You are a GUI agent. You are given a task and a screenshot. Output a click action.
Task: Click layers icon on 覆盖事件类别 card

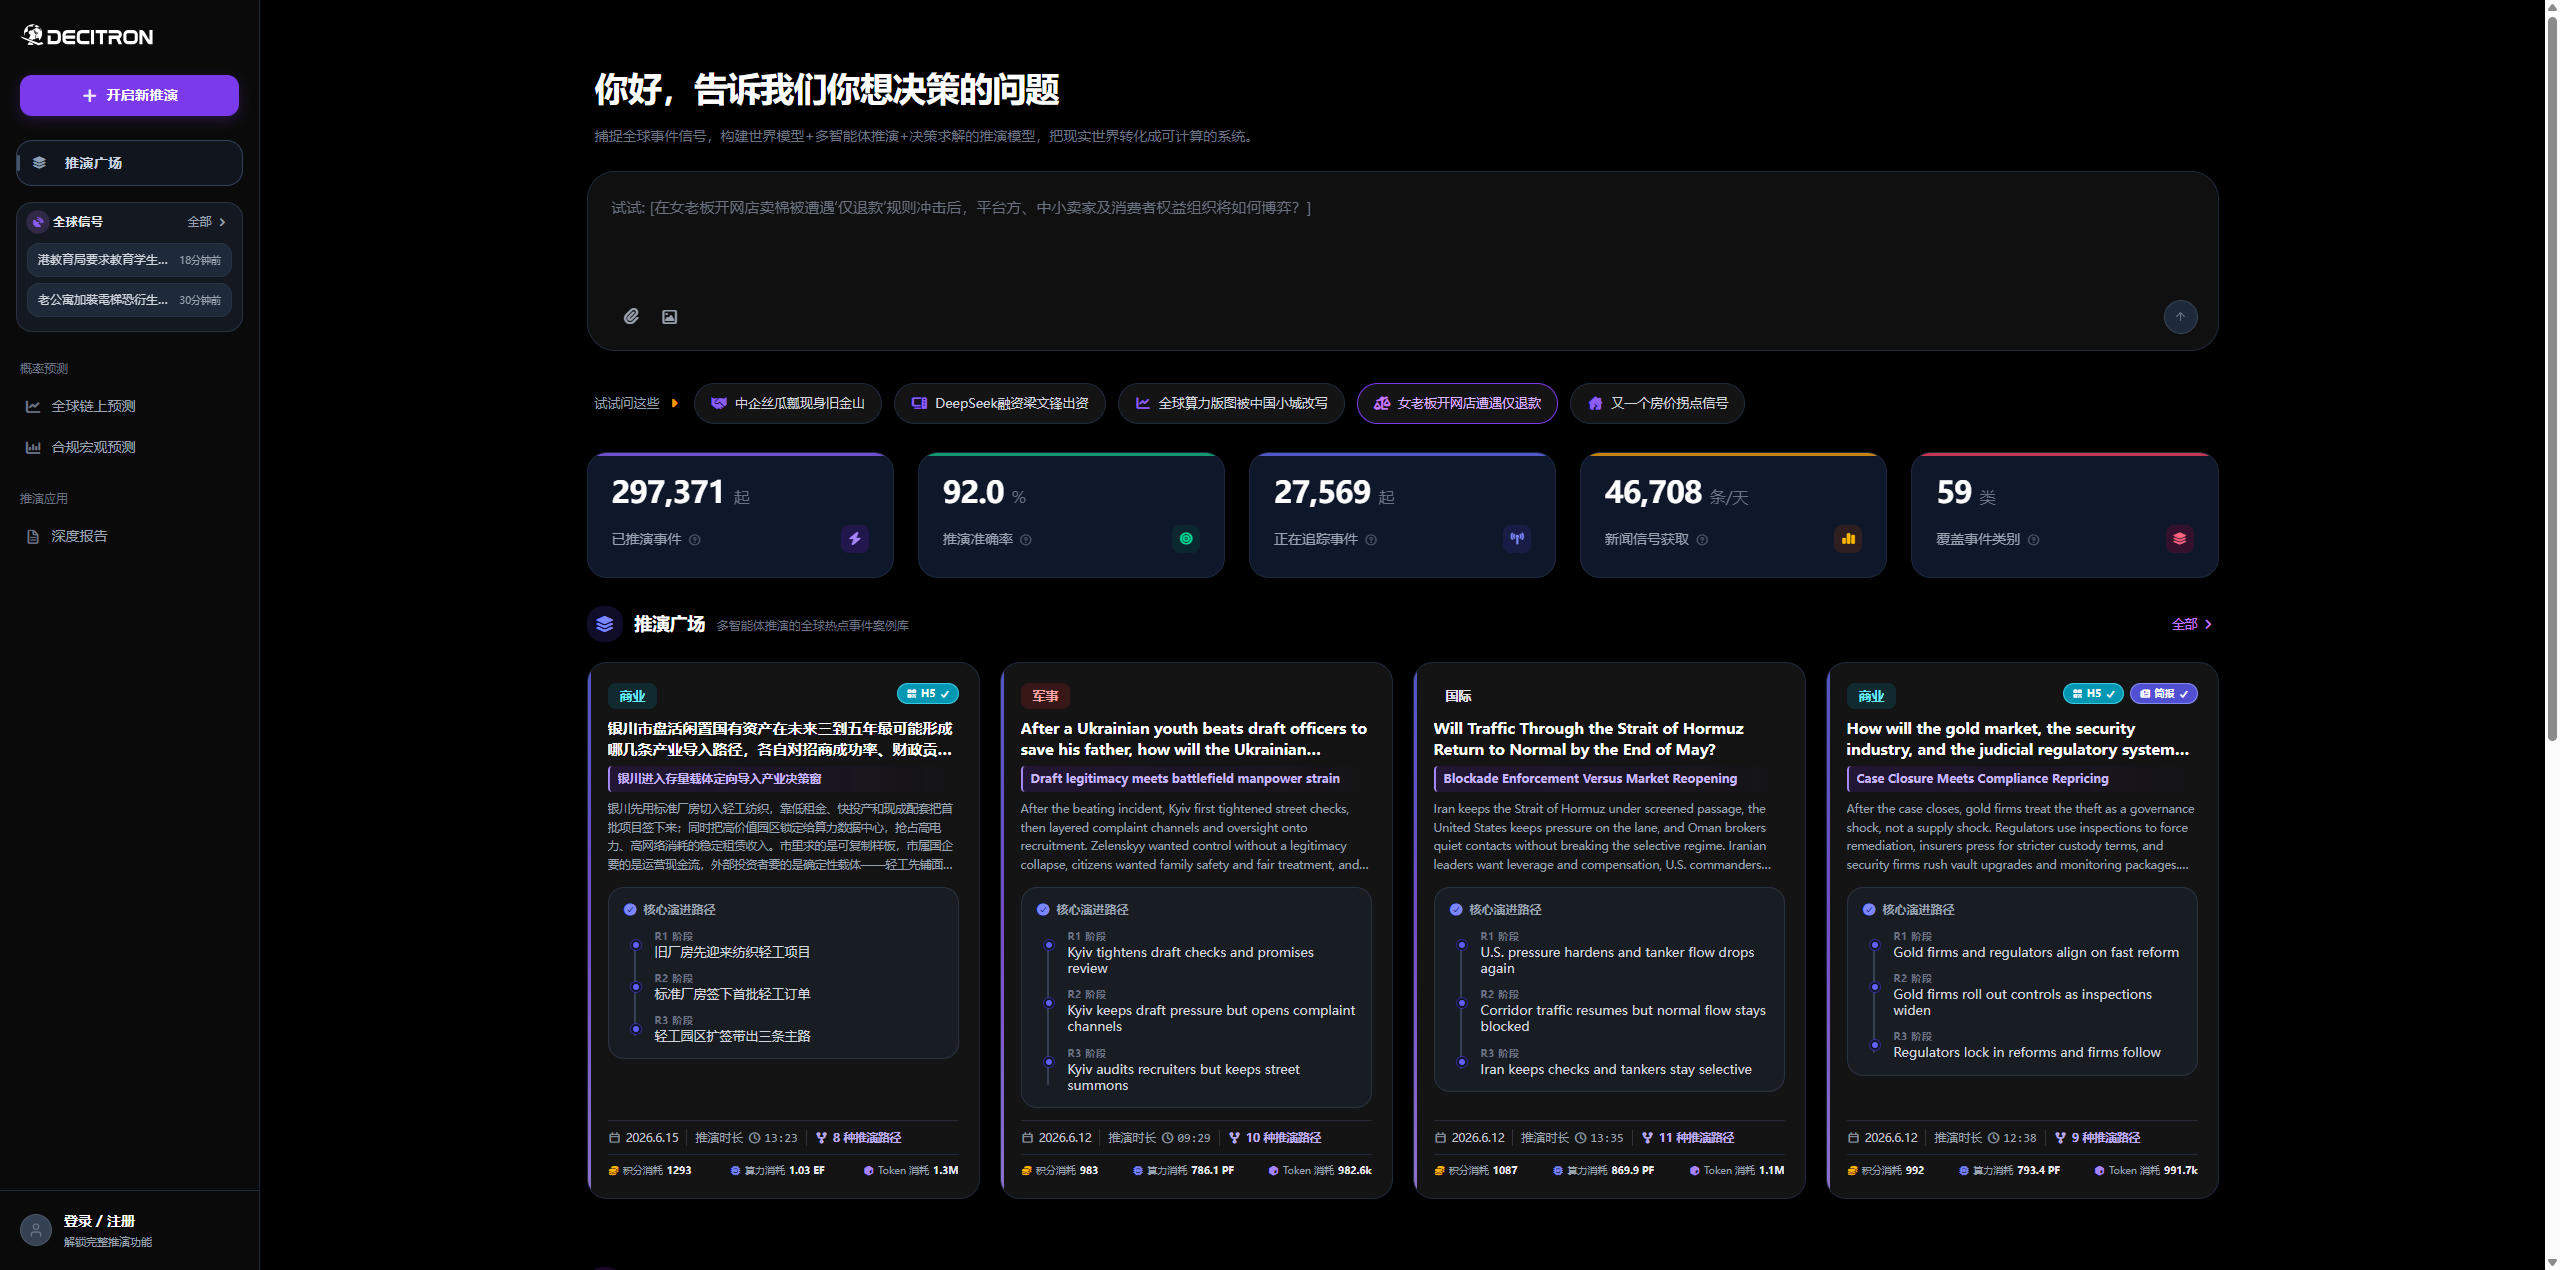(x=2179, y=538)
